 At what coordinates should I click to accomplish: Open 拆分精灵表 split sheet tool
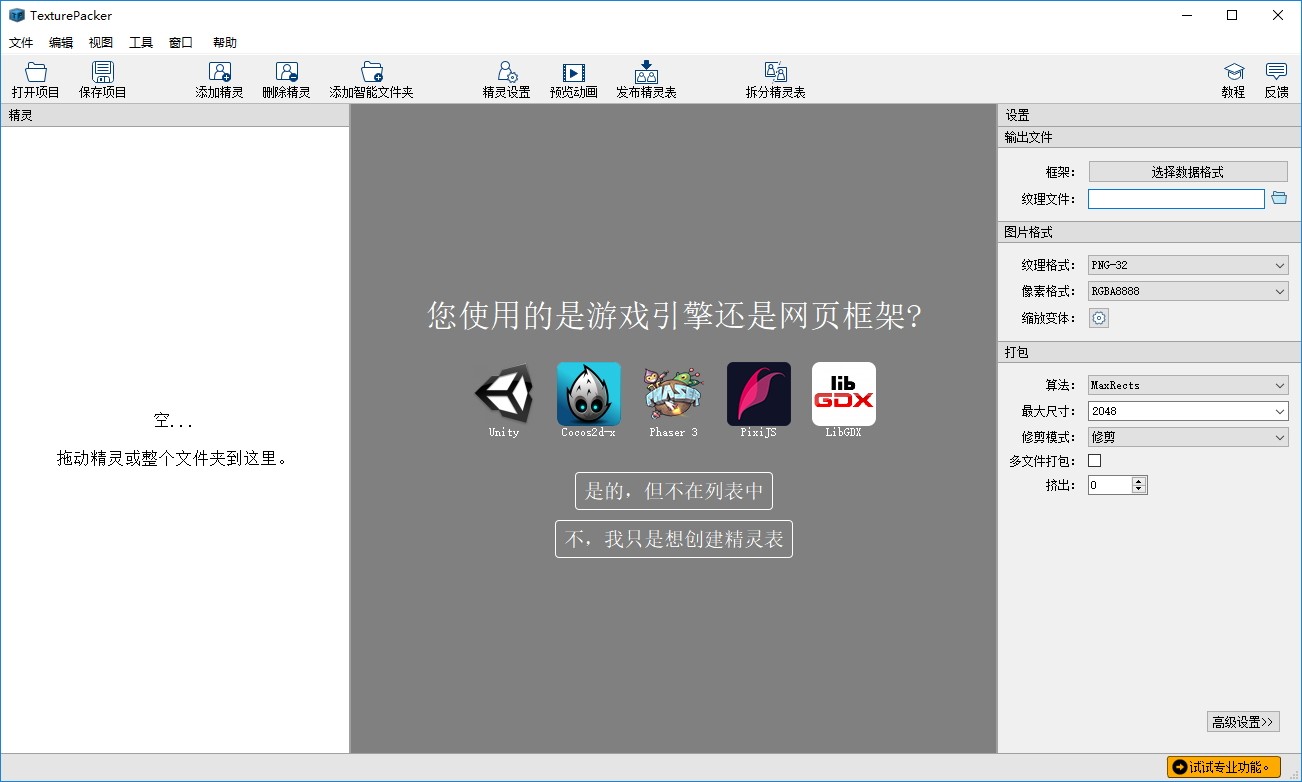point(775,80)
